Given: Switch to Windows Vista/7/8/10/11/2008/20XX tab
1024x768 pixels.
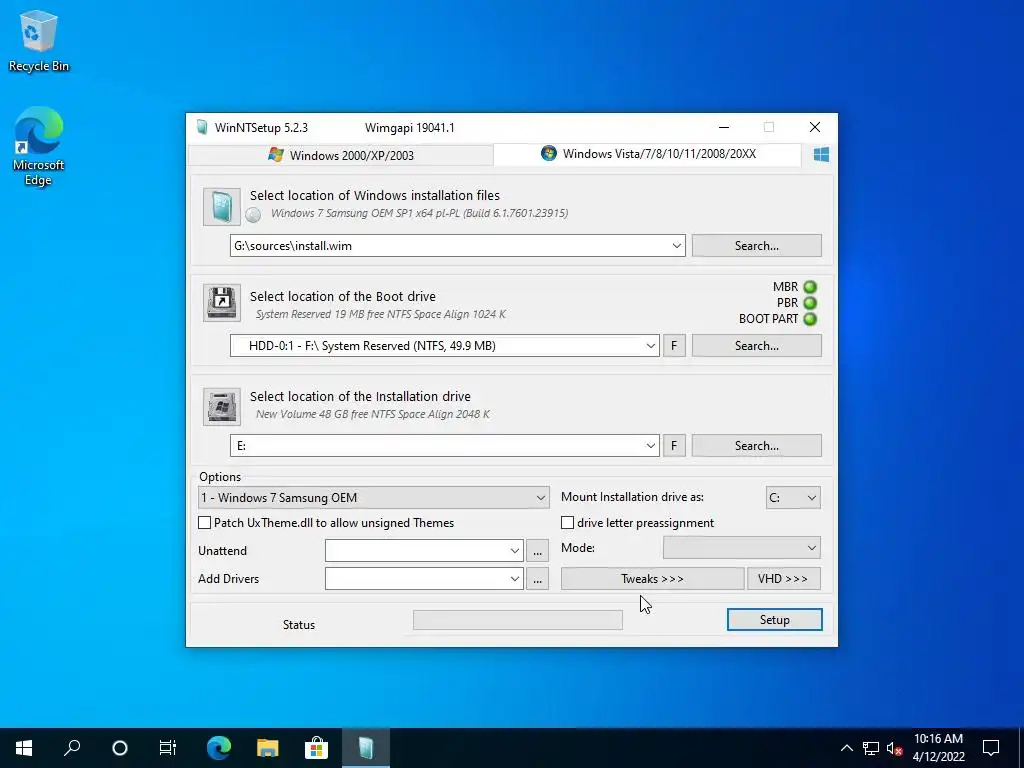Looking at the screenshot, I should [648, 154].
